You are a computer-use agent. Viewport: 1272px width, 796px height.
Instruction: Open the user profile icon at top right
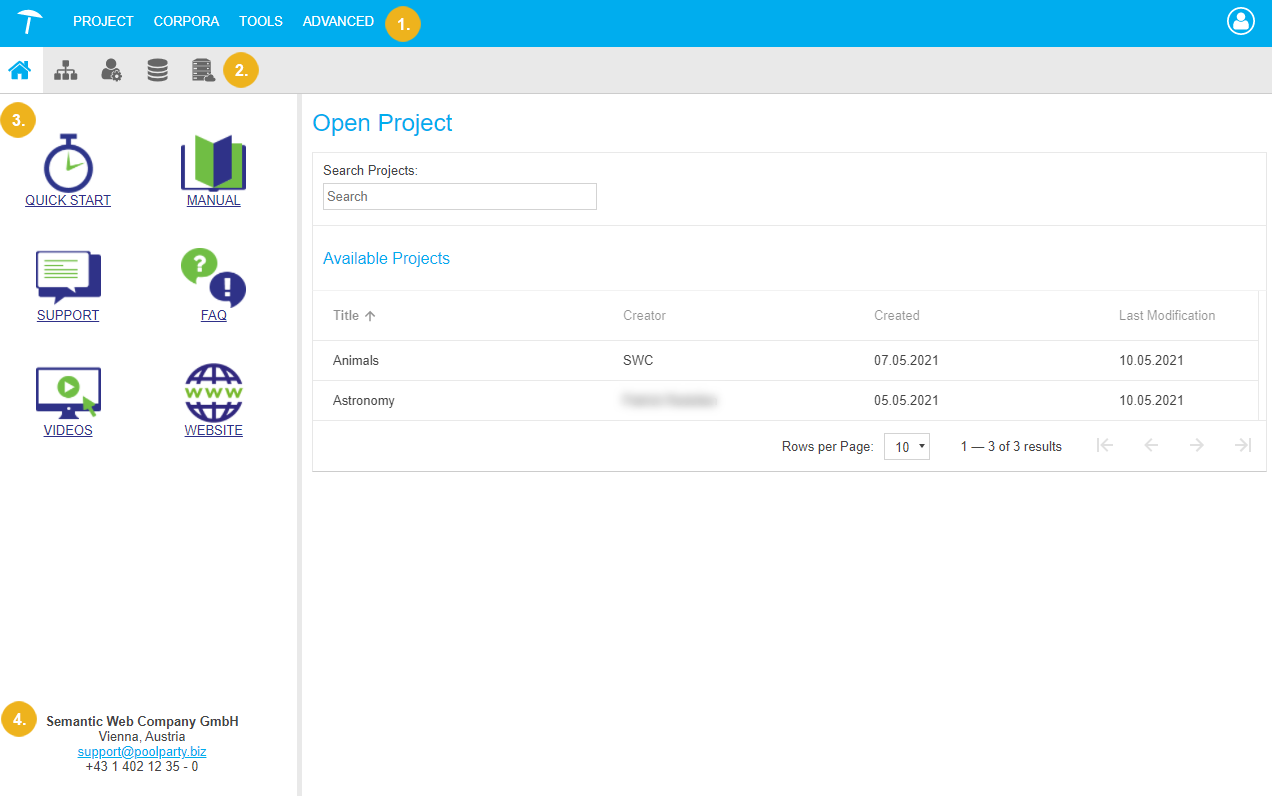click(1240, 22)
